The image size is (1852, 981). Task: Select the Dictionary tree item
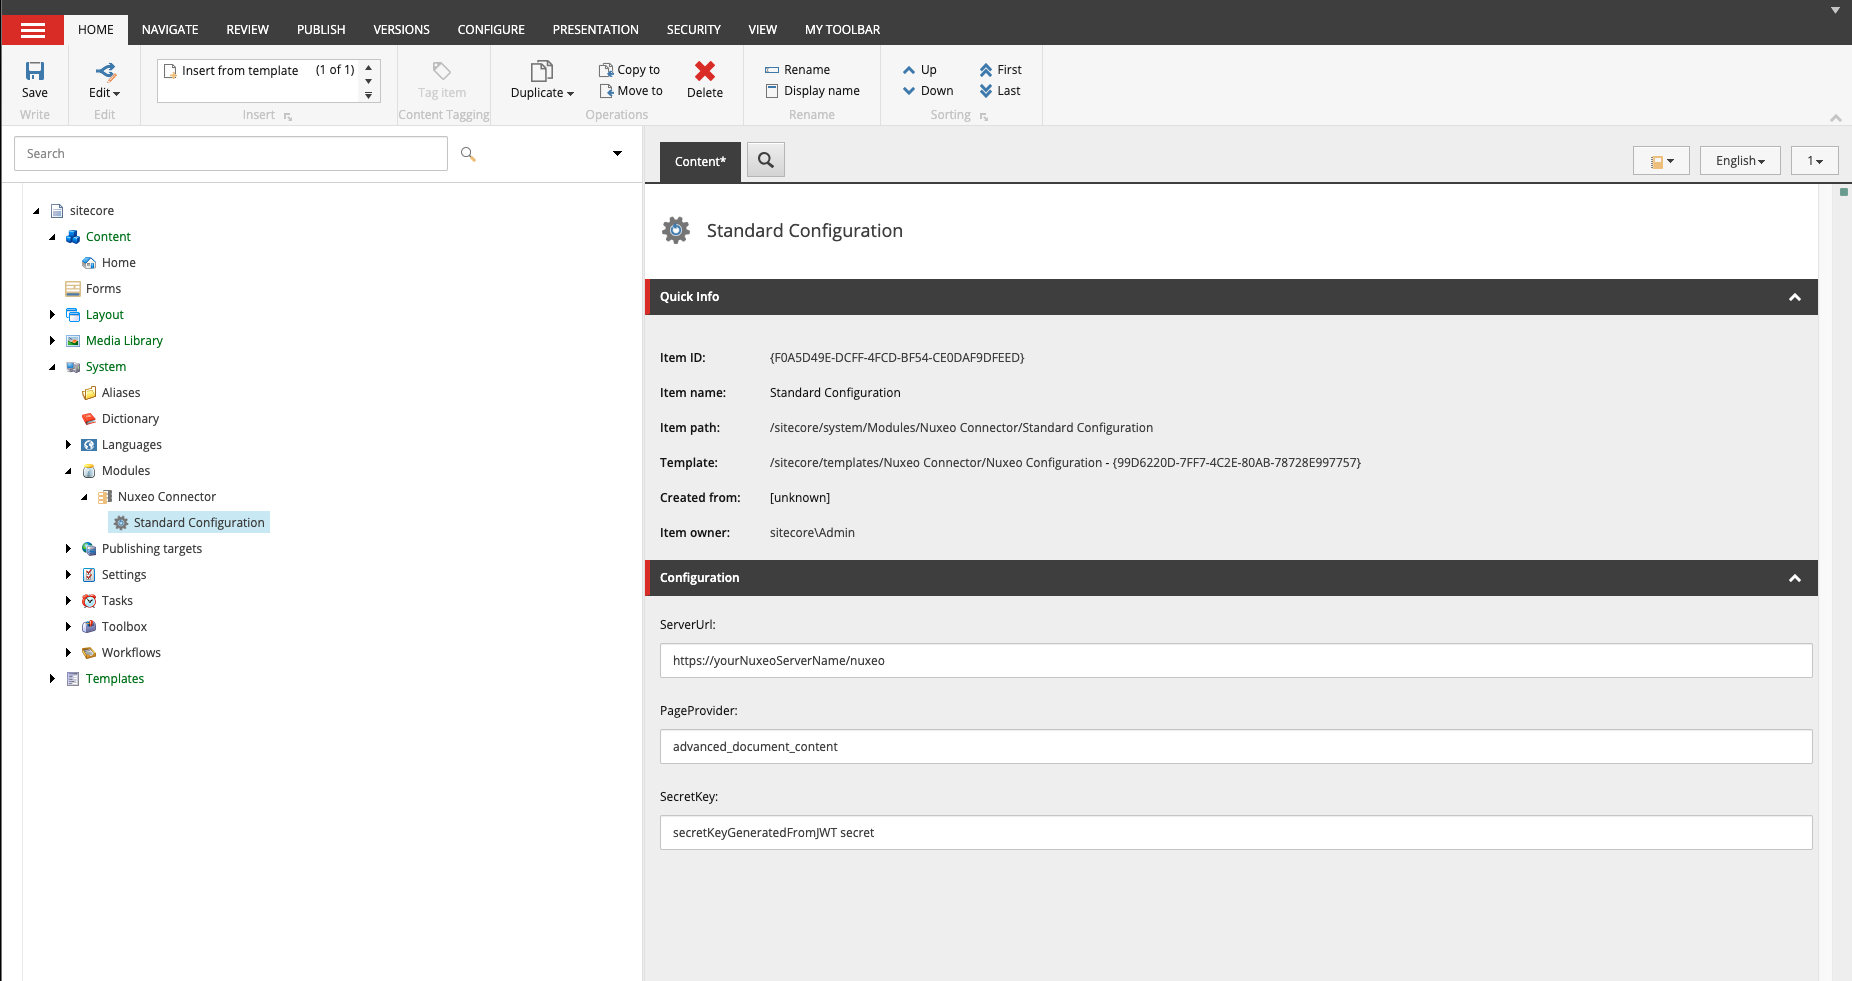coord(130,419)
